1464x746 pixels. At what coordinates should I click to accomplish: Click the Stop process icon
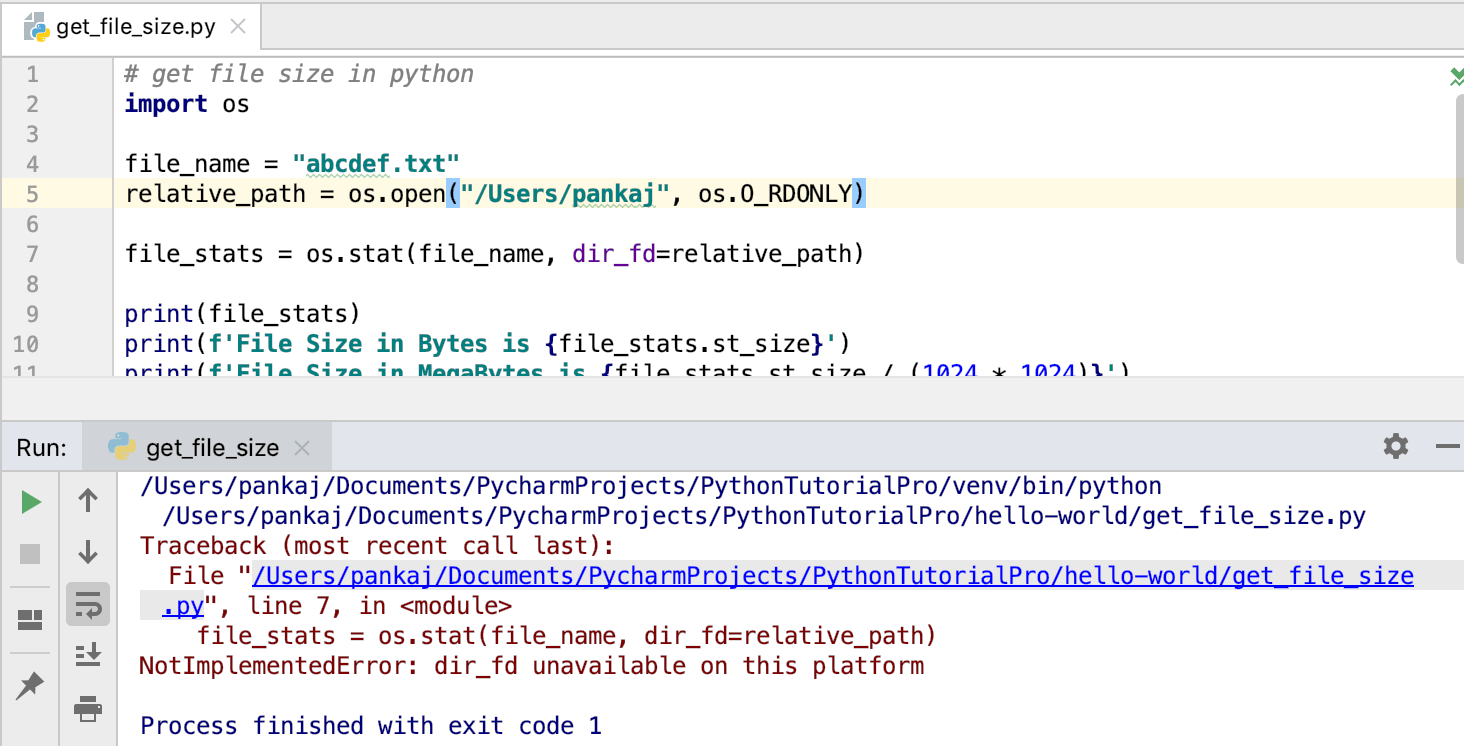30,551
